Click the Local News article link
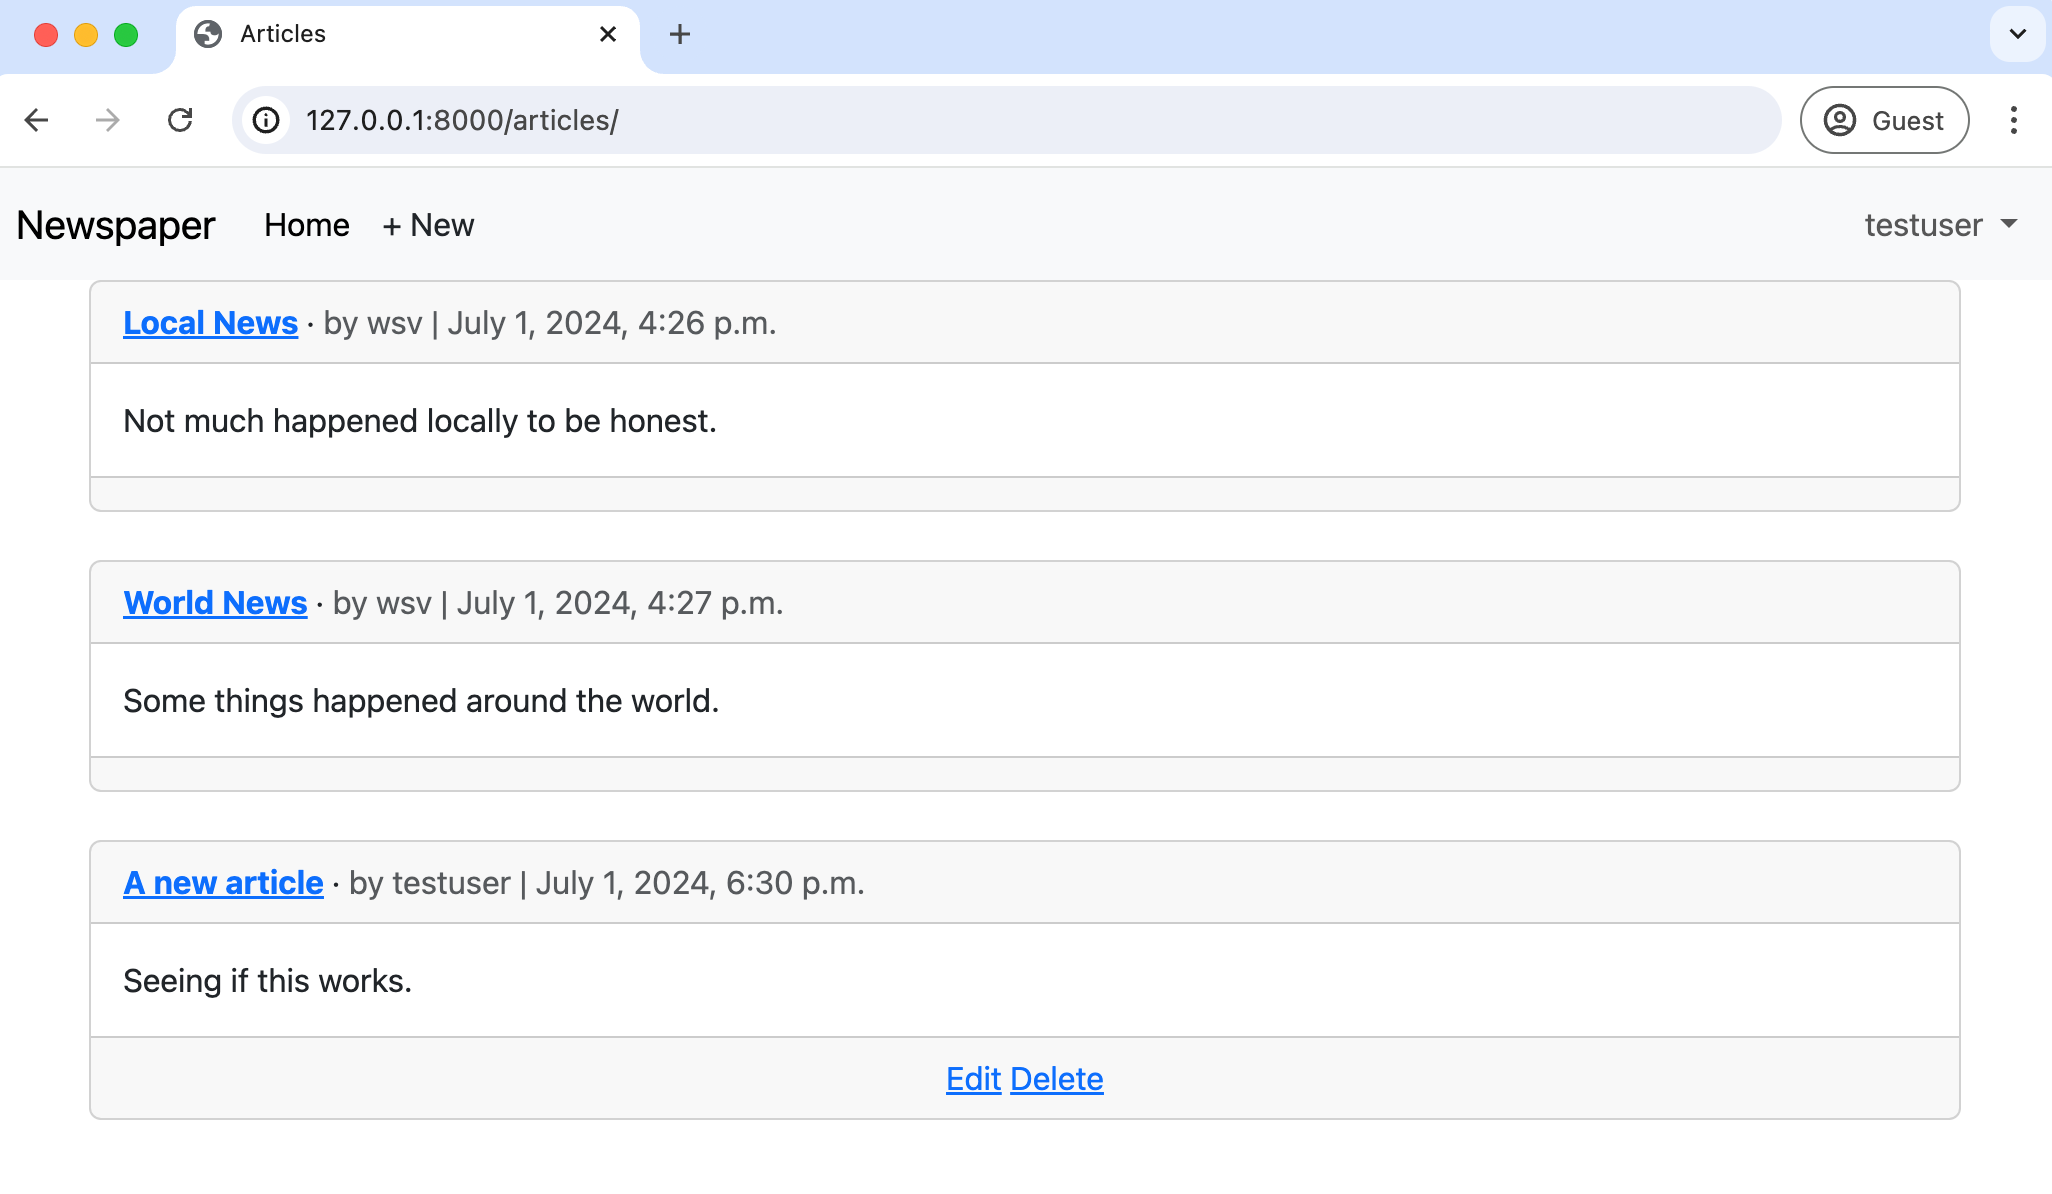2052x1194 pixels. click(210, 323)
